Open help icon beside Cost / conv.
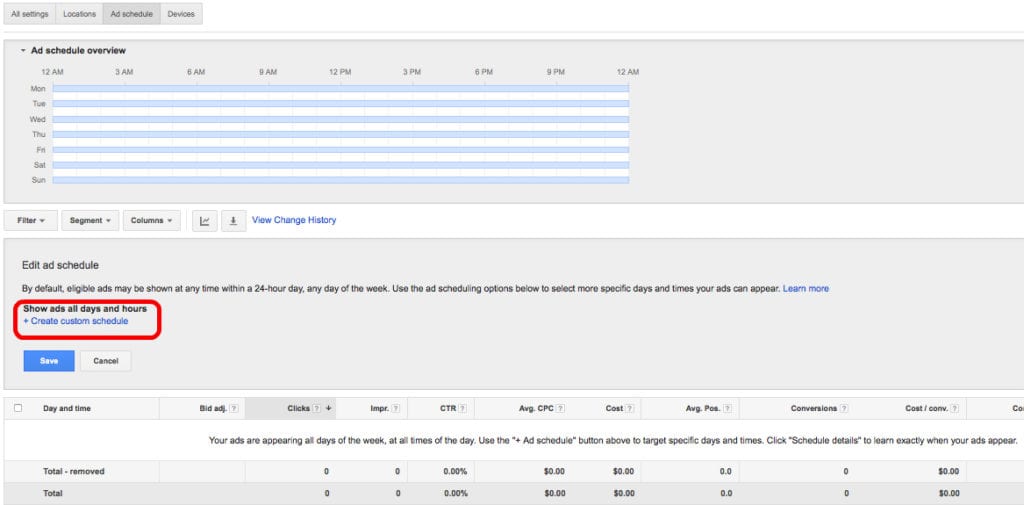This screenshot has height=505, width=1024. [955, 408]
